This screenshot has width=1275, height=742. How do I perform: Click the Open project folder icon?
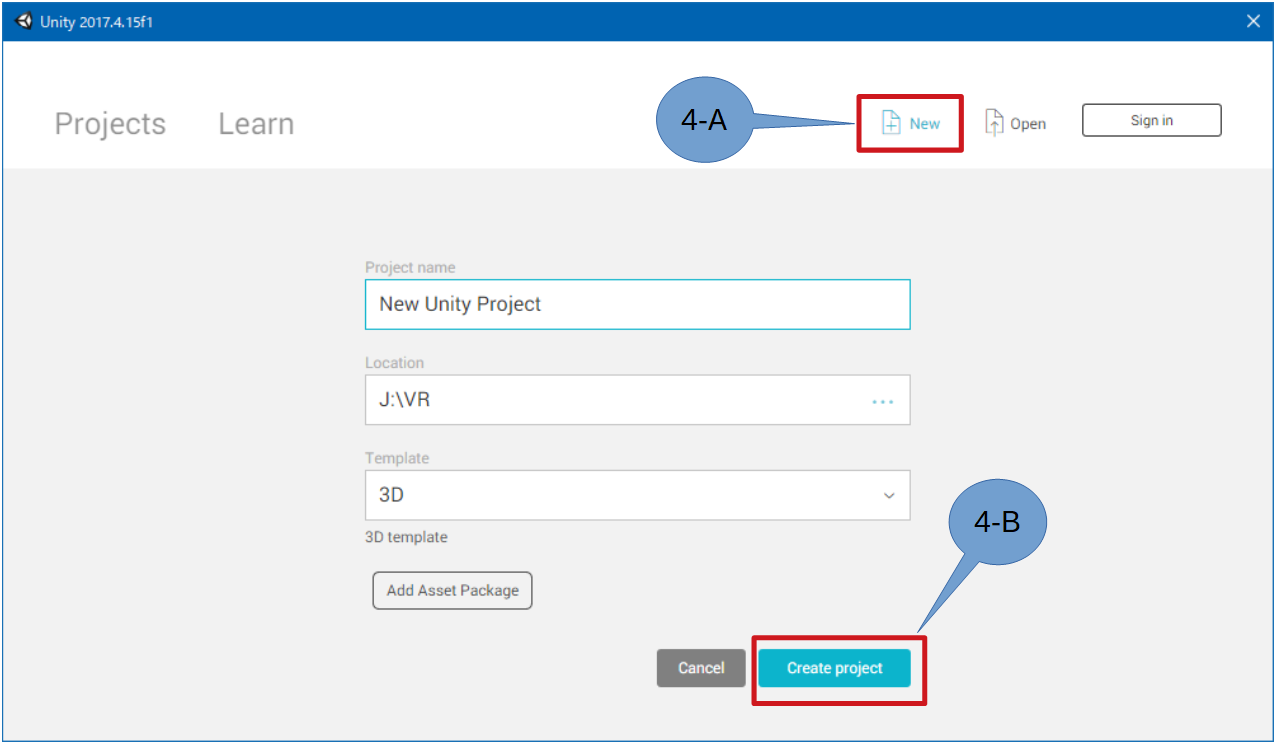[994, 123]
